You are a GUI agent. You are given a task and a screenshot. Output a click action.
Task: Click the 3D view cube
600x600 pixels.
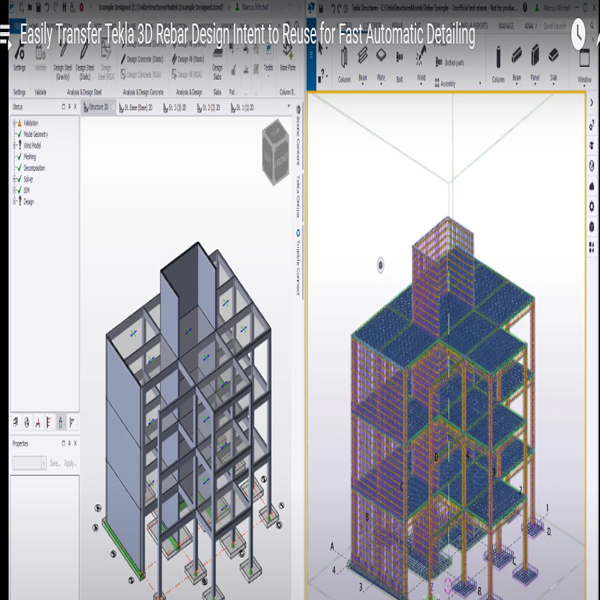point(276,150)
